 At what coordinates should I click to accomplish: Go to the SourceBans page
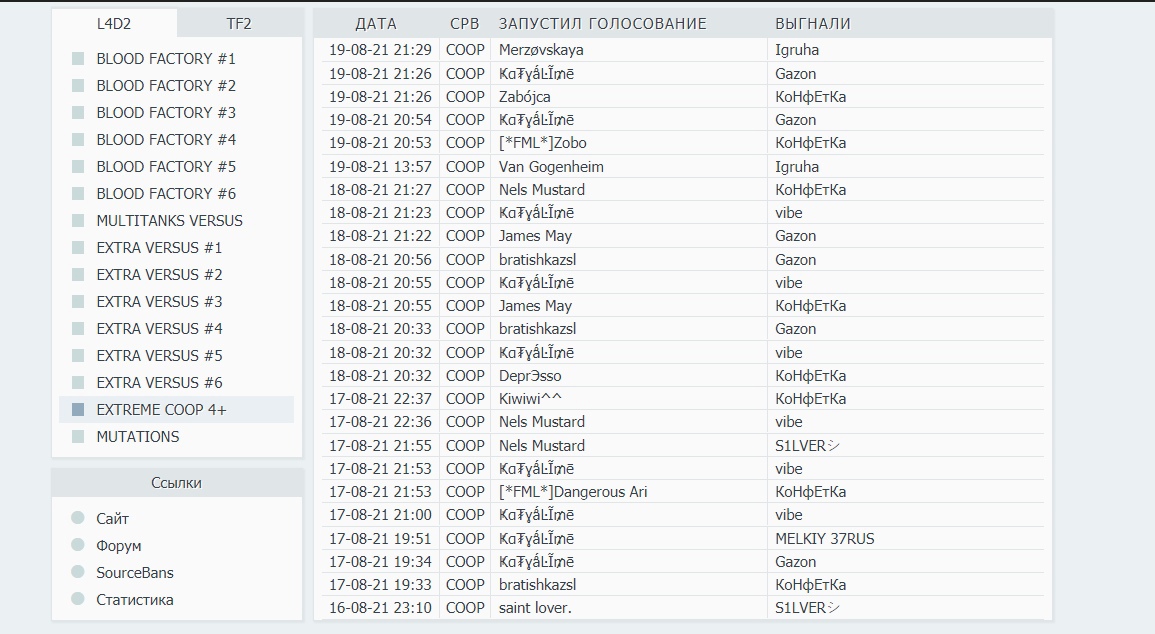[135, 573]
